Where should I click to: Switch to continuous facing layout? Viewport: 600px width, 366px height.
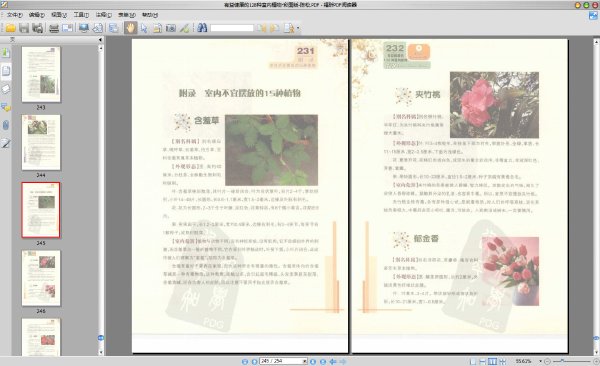[502, 361]
